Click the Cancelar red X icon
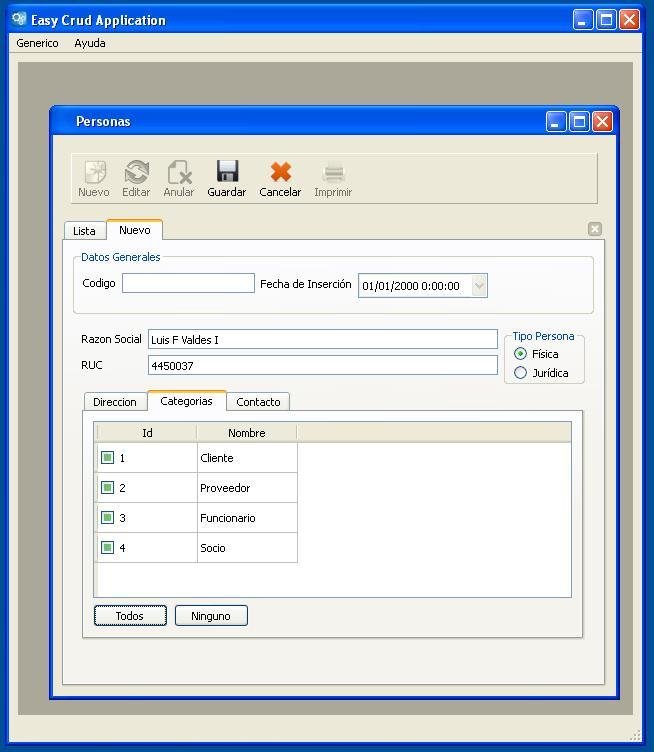 pyautogui.click(x=280, y=171)
